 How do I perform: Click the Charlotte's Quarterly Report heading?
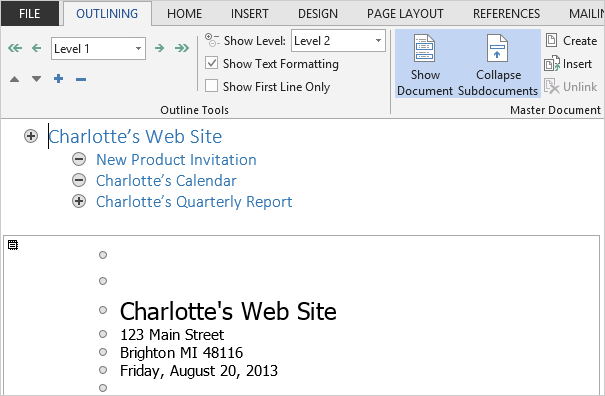(194, 201)
